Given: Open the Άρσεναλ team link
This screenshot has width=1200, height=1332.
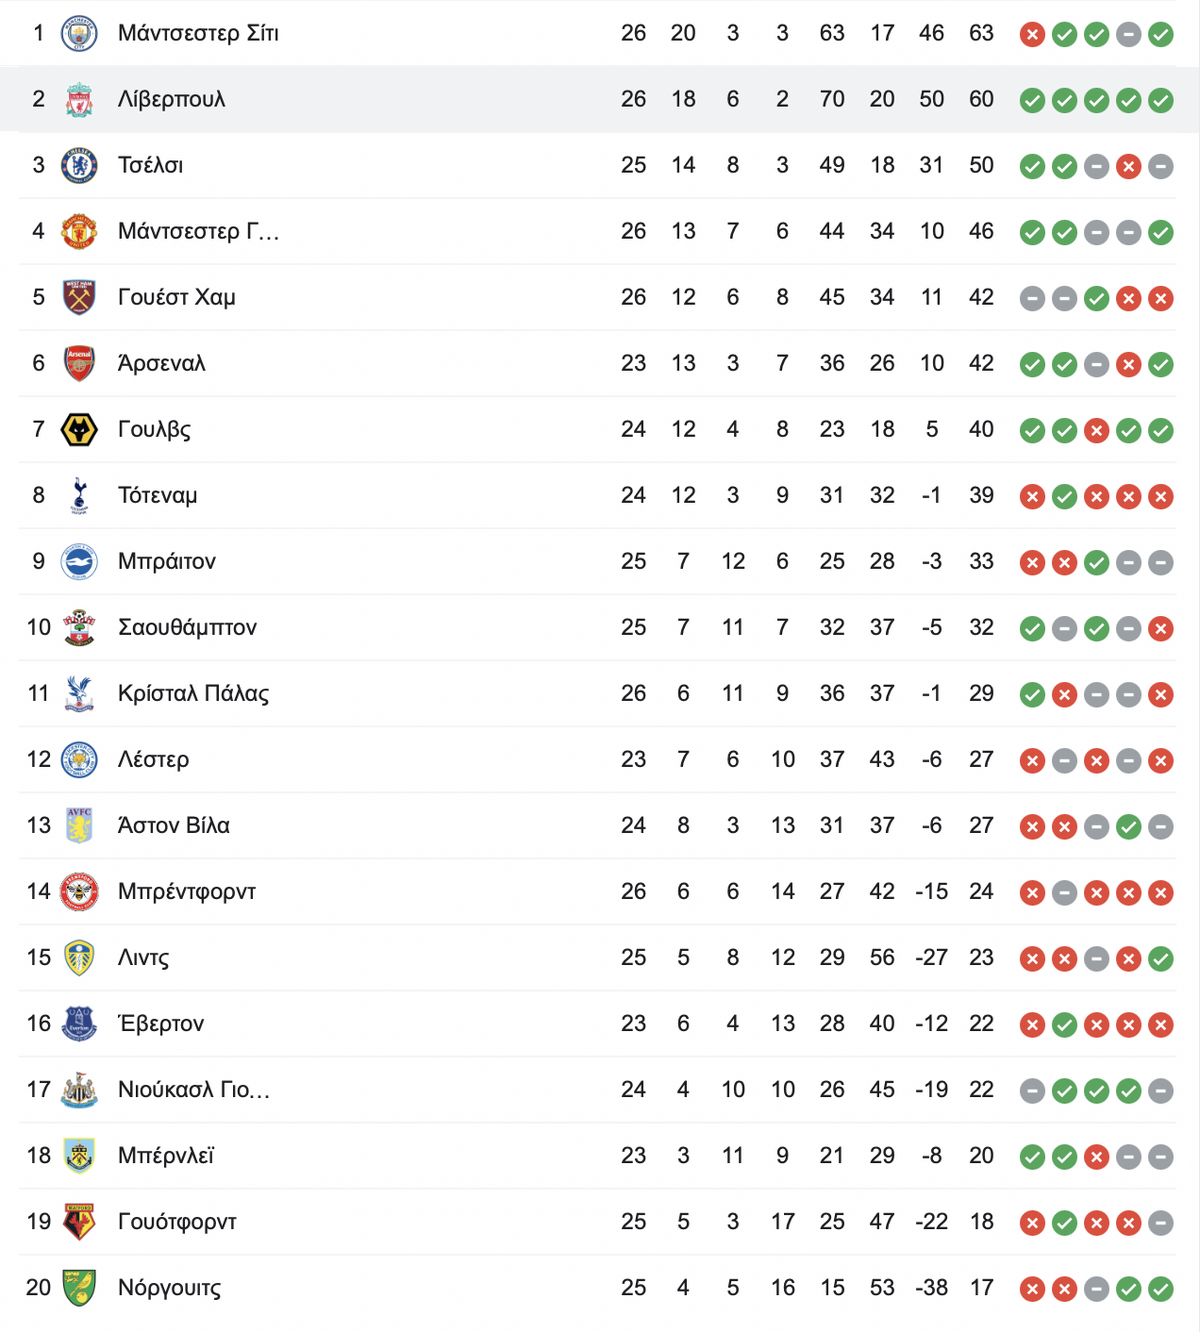Looking at the screenshot, I should tap(161, 364).
